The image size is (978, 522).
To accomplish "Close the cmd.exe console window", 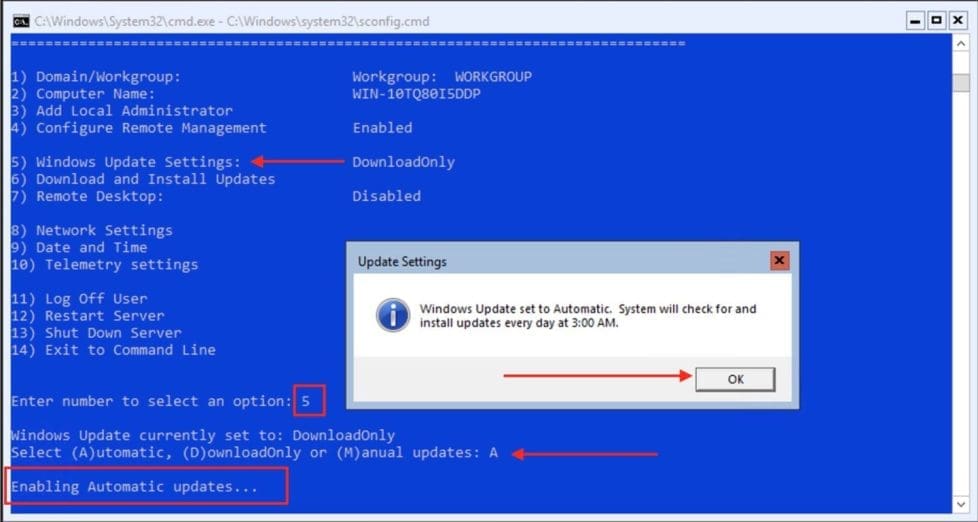I will pos(957,20).
